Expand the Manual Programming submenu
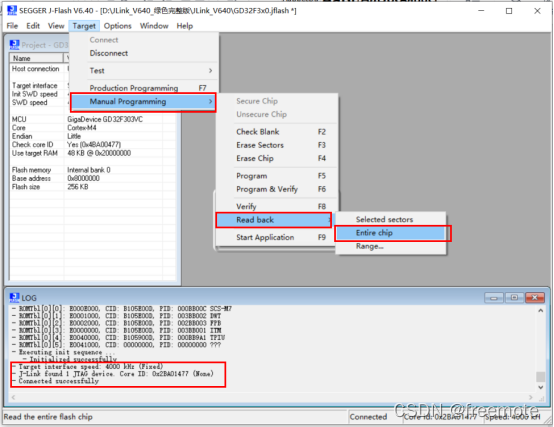The image size is (554, 427). [x=143, y=102]
